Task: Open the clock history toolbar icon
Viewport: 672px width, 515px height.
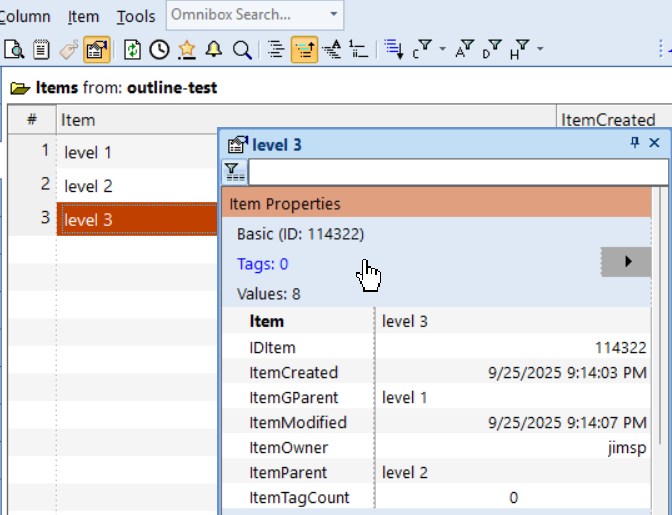Action: [160, 49]
